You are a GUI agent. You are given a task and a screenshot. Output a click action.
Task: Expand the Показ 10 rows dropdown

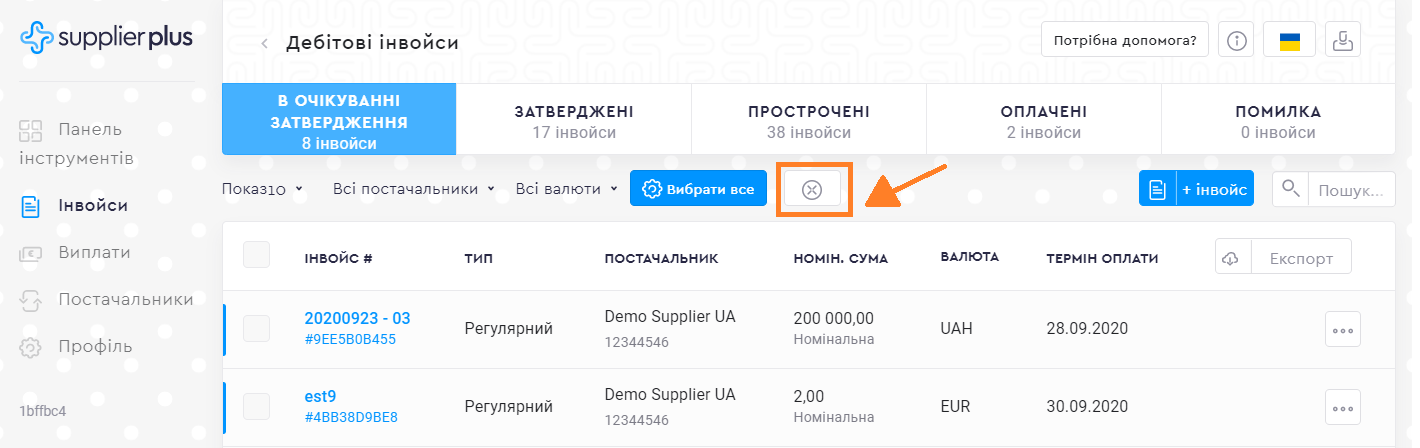pyautogui.click(x=262, y=189)
